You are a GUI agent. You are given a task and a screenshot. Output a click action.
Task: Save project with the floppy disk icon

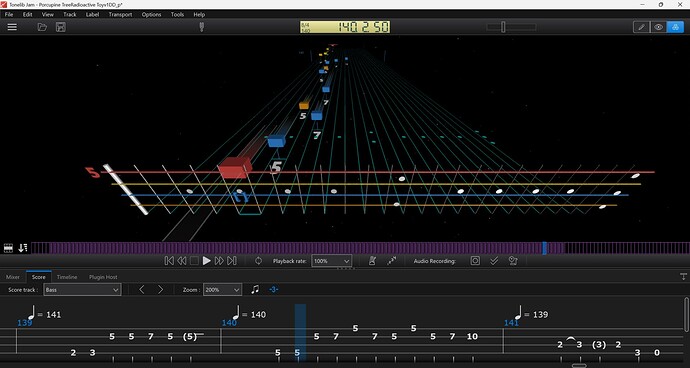click(61, 27)
